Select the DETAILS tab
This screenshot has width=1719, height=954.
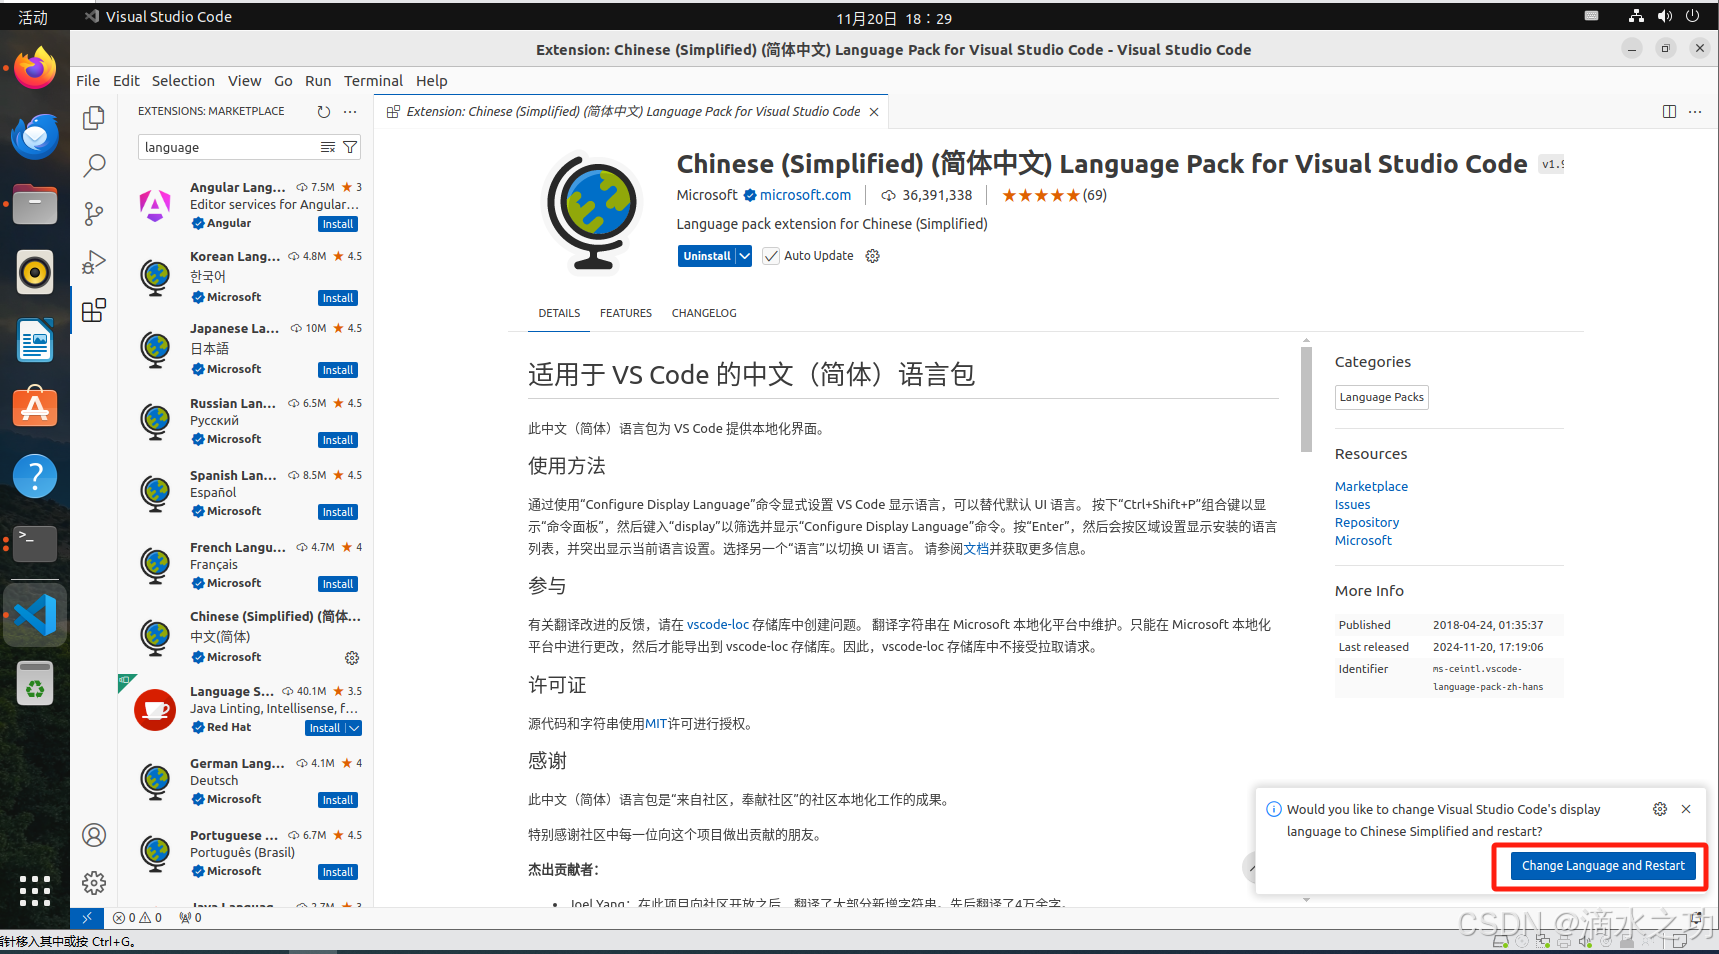(559, 313)
